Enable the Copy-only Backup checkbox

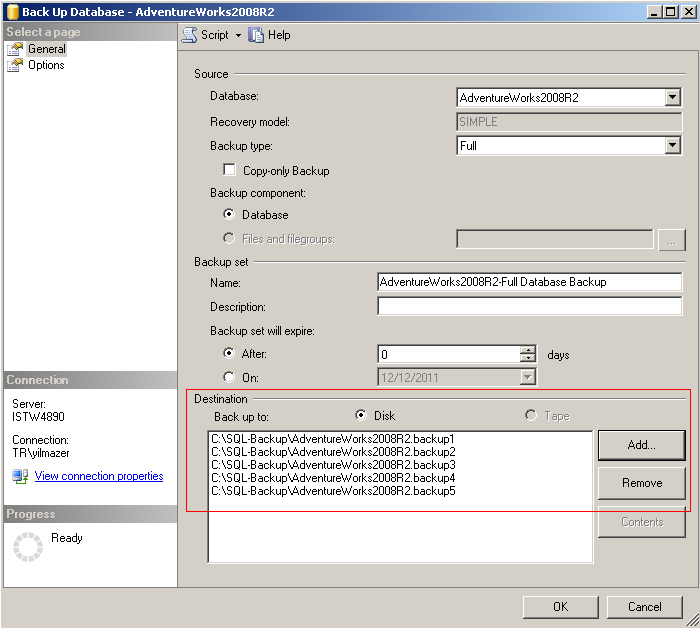[x=229, y=170]
